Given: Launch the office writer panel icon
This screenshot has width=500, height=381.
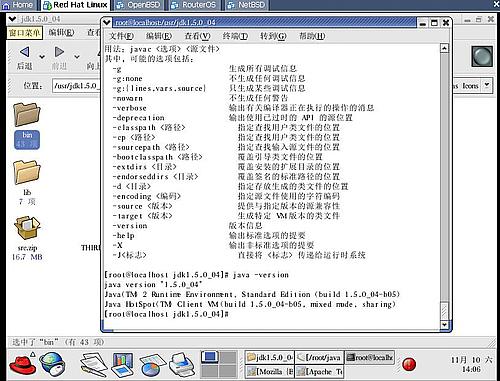Looking at the screenshot, I should pyautogui.click(x=122, y=365).
